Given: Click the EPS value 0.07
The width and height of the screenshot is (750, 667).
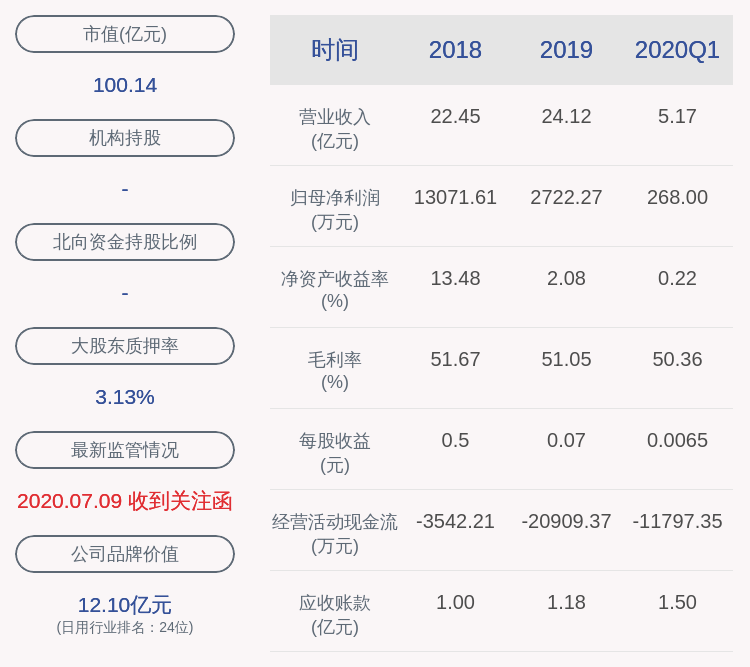Looking at the screenshot, I should pyautogui.click(x=566, y=440).
